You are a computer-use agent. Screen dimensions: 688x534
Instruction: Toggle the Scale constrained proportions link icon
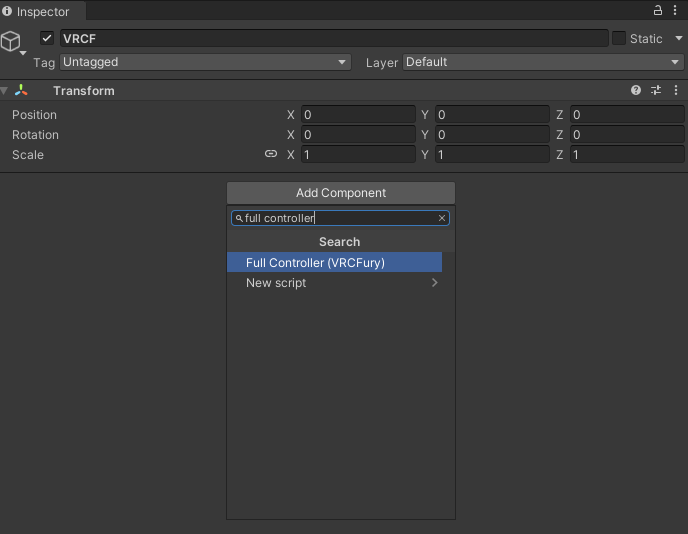(271, 154)
